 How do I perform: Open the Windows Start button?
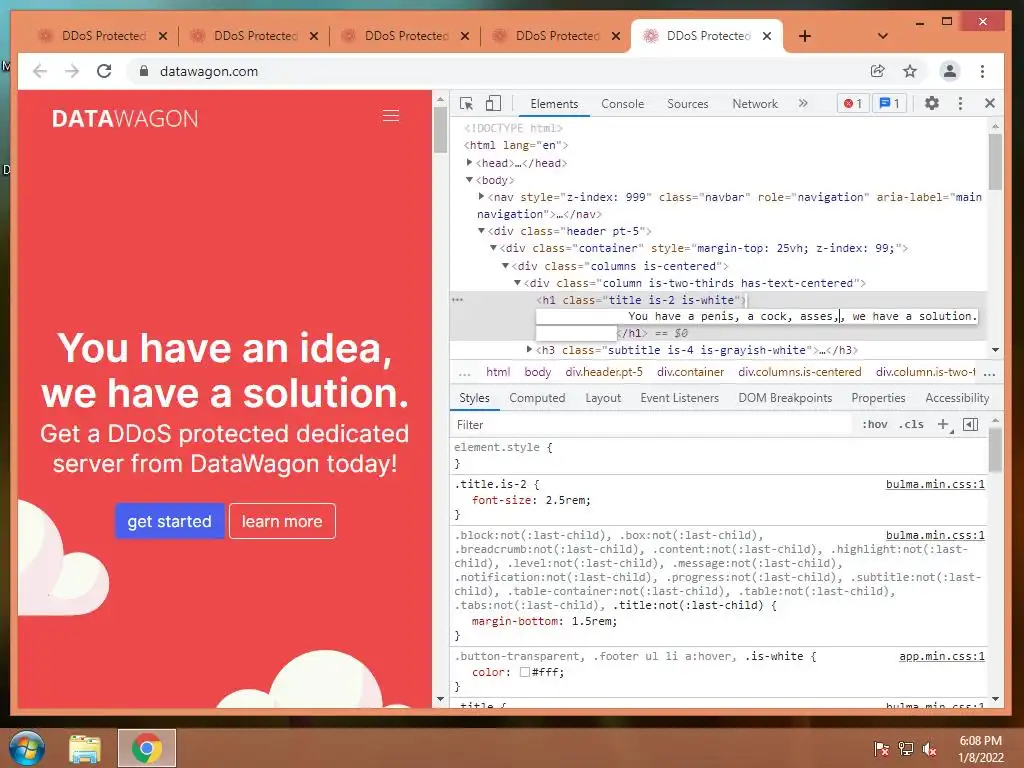click(x=26, y=748)
